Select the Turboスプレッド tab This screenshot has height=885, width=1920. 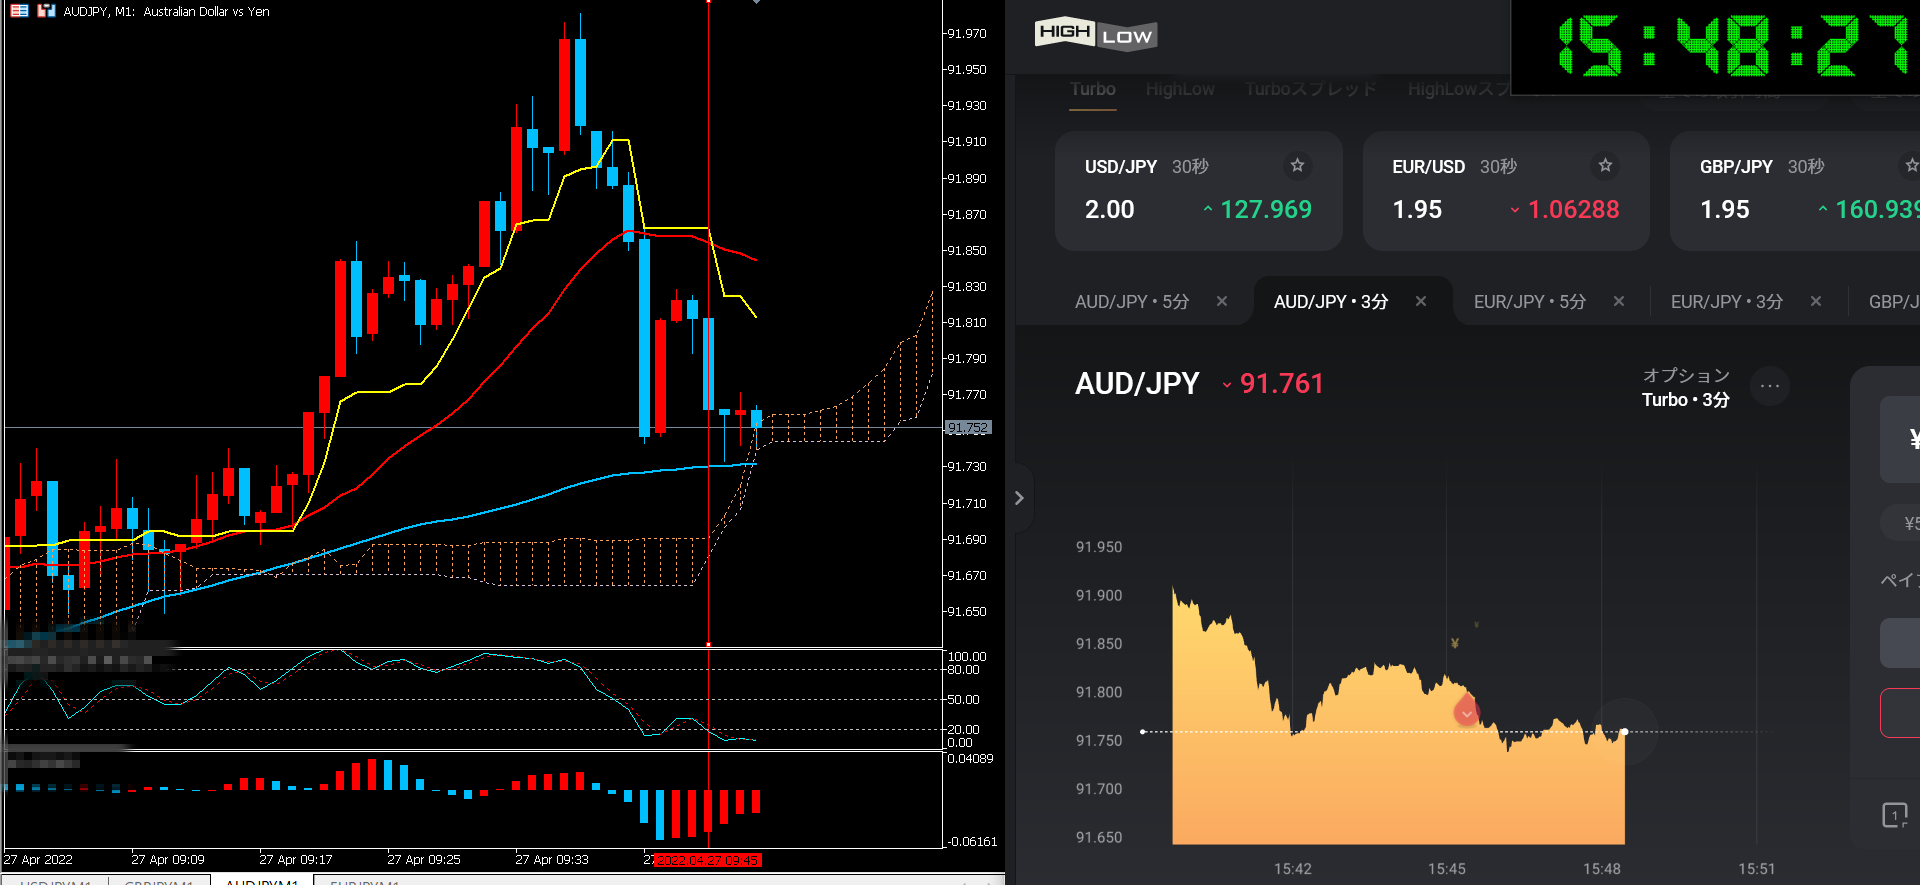tap(1311, 90)
